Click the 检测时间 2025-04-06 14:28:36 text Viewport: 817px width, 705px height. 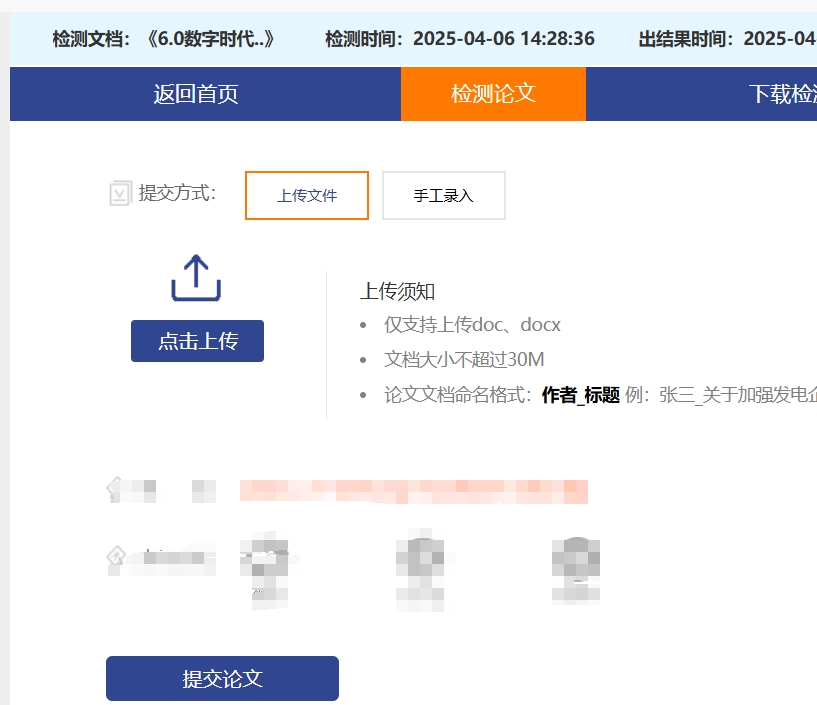[x=460, y=39]
